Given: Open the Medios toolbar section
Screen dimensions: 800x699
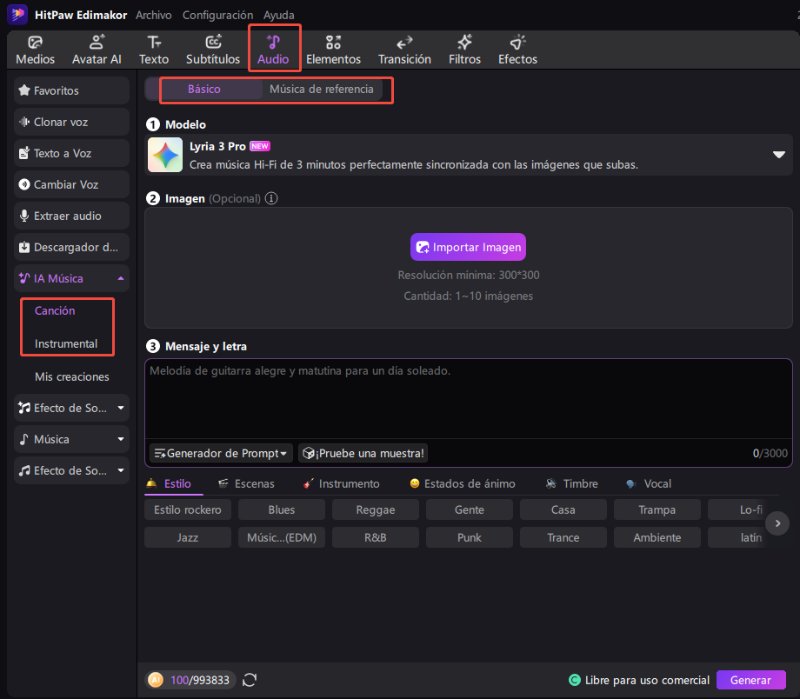Looking at the screenshot, I should 35,50.
